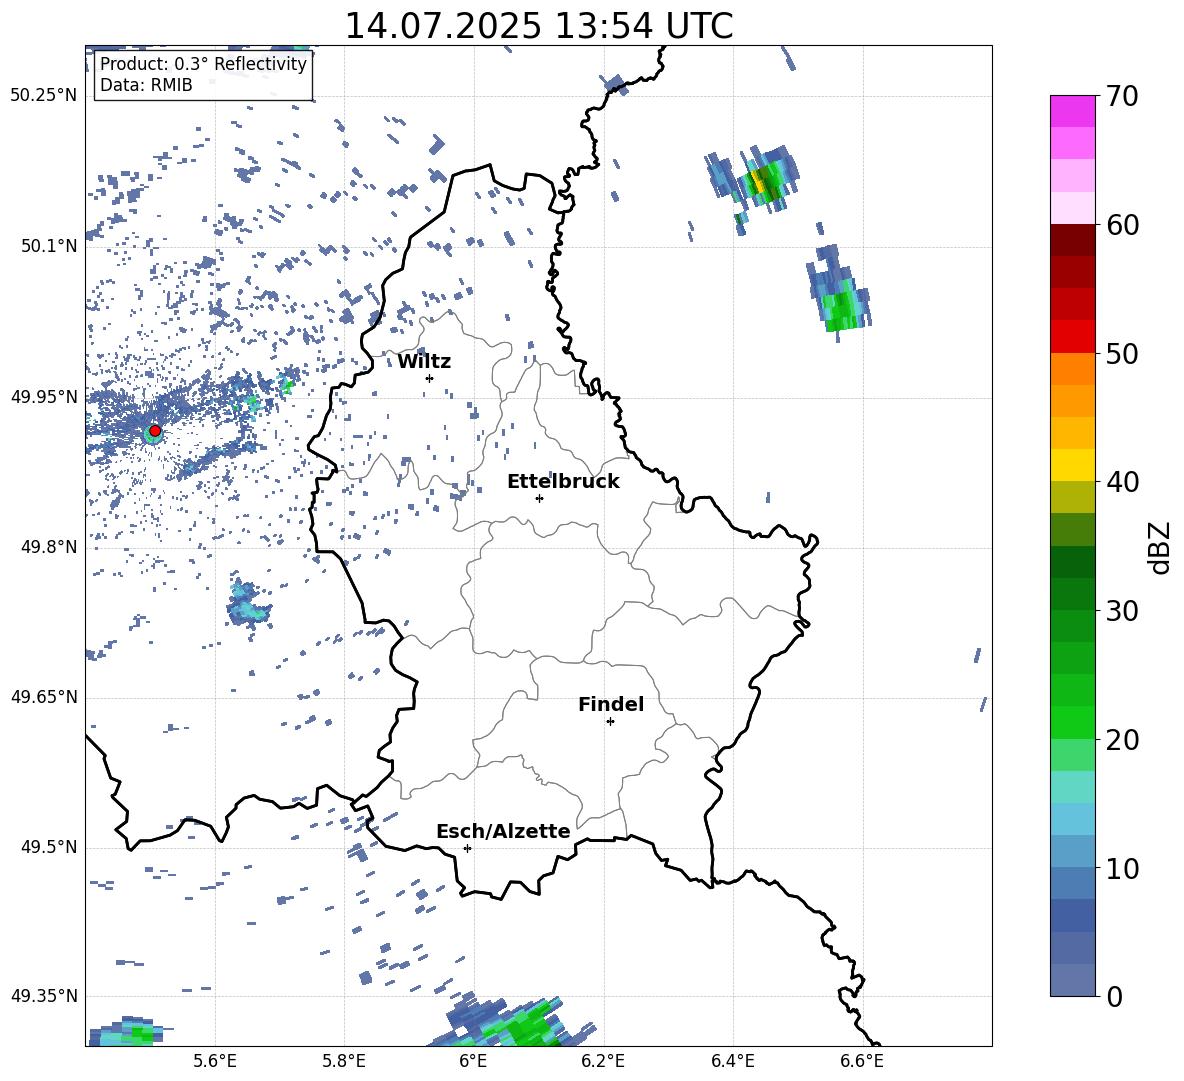Viewport: 1184px width, 1081px height.
Task: Click the Esch/Alzette station label
Action: [x=503, y=831]
